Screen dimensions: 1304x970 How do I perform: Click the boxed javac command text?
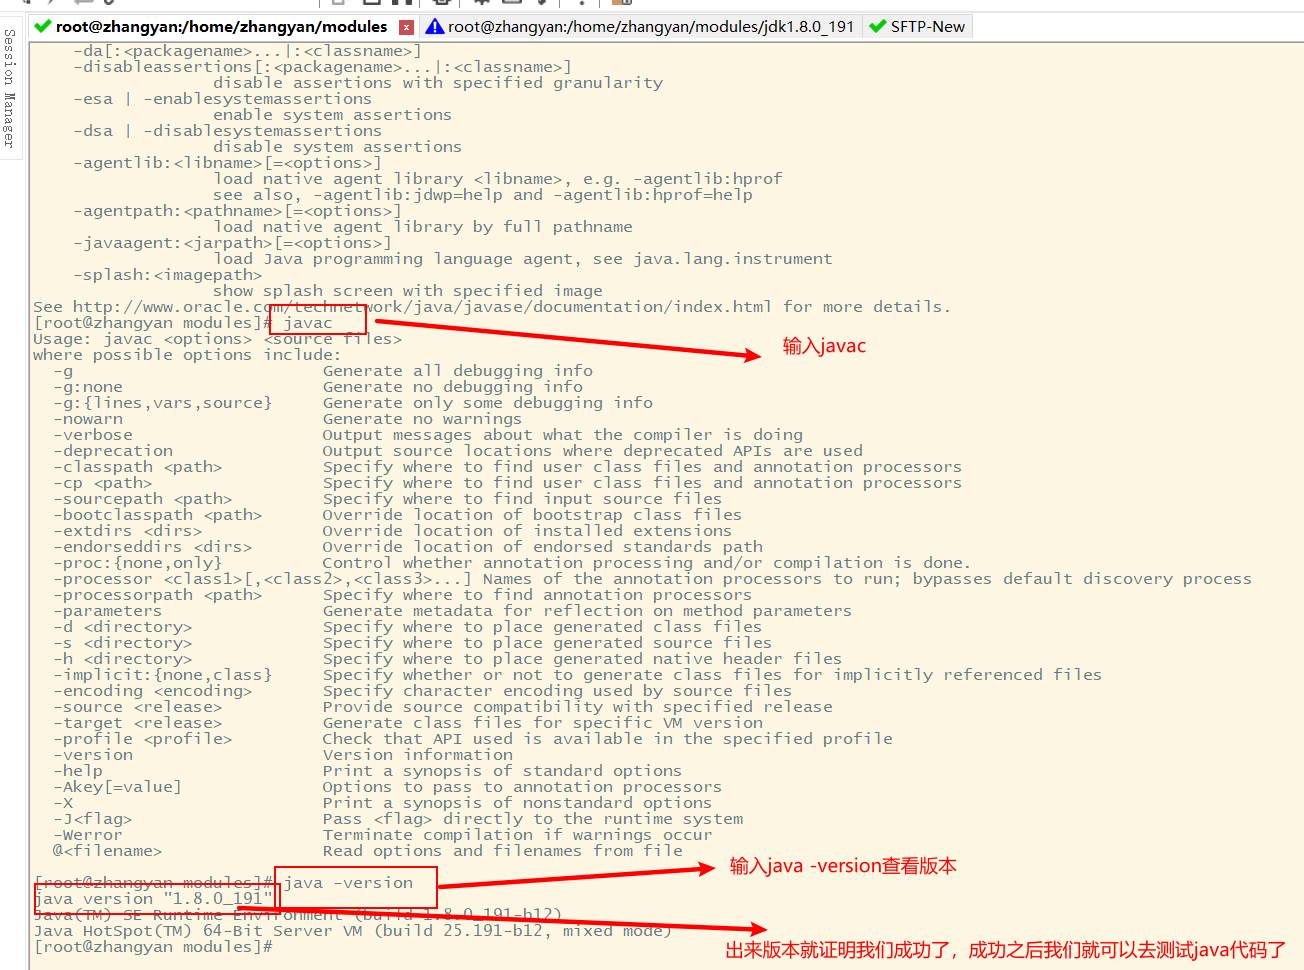coord(307,323)
